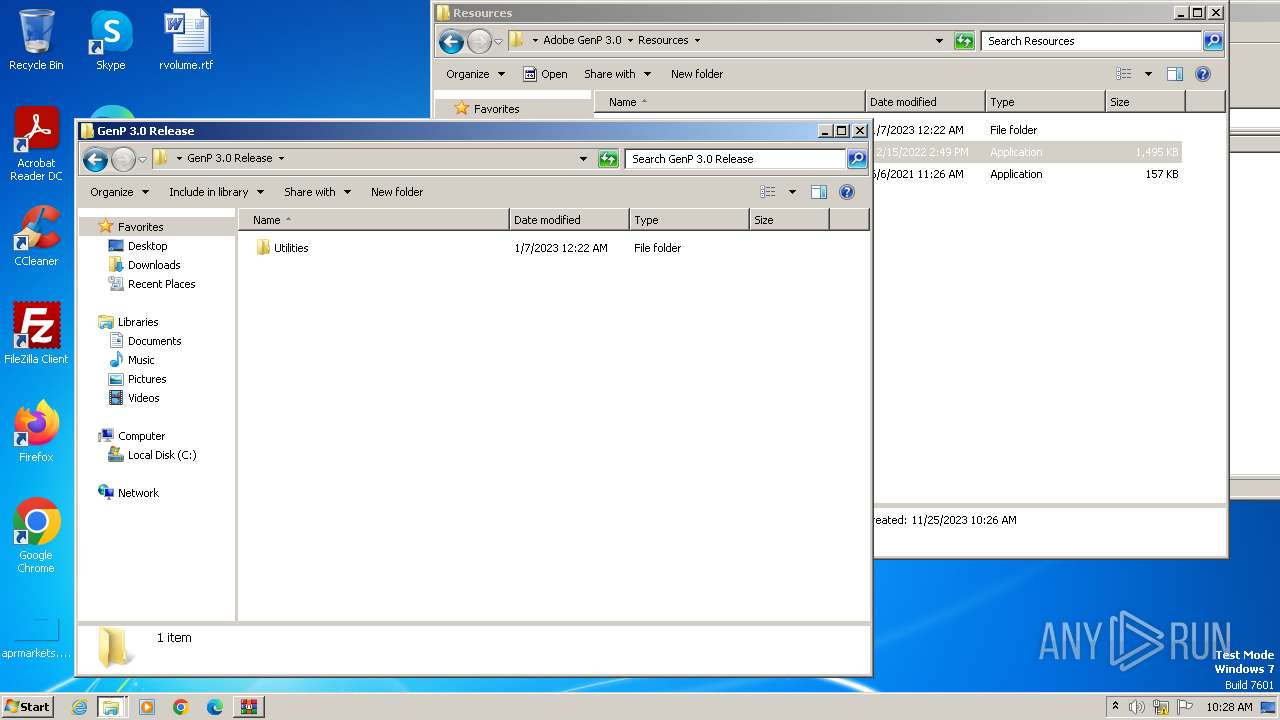1280x720 pixels.
Task: Show hidden system tray icons
Action: (x=1115, y=706)
